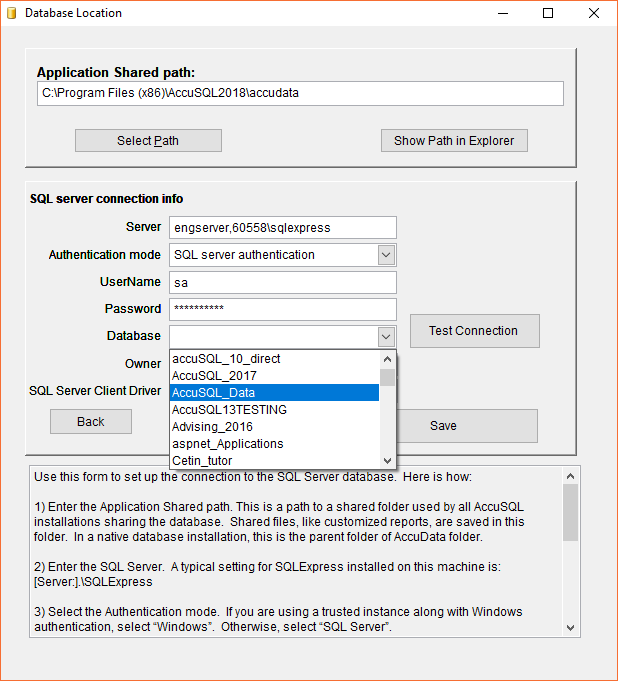Minimize the Database Location window
Image resolution: width=618 pixels, height=681 pixels.
click(503, 13)
